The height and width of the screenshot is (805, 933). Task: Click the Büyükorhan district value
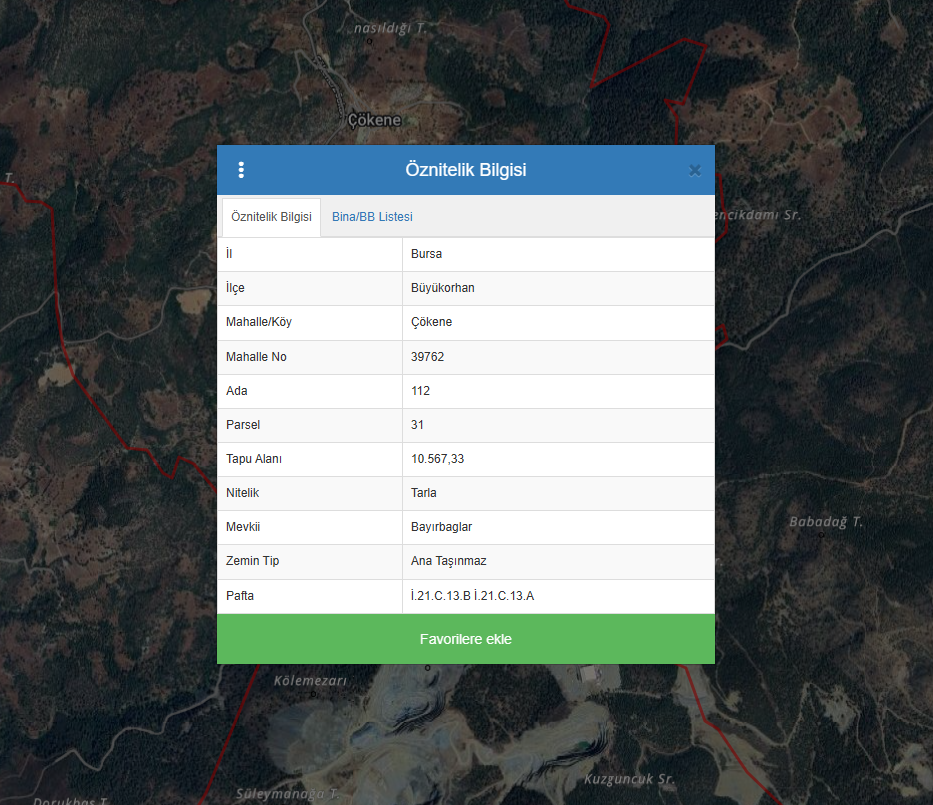click(442, 288)
